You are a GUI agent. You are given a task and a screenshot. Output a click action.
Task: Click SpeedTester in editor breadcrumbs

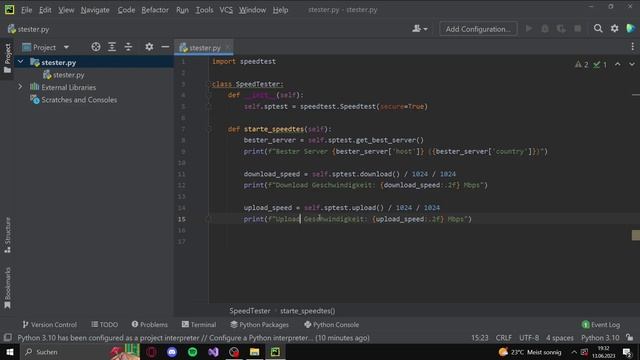coord(249,311)
